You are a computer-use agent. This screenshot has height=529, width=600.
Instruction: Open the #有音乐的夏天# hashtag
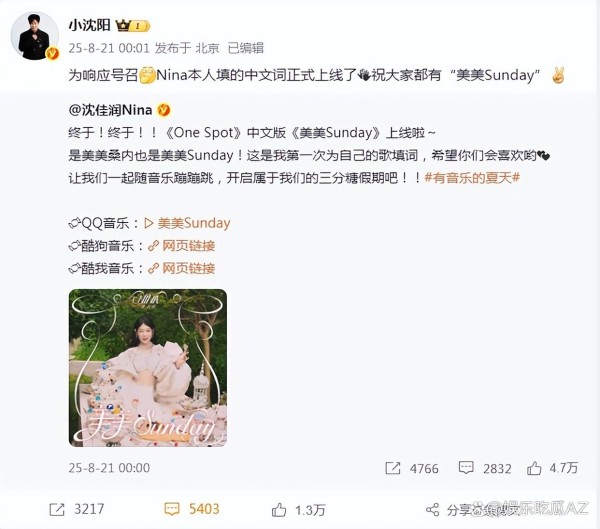pyautogui.click(x=472, y=178)
